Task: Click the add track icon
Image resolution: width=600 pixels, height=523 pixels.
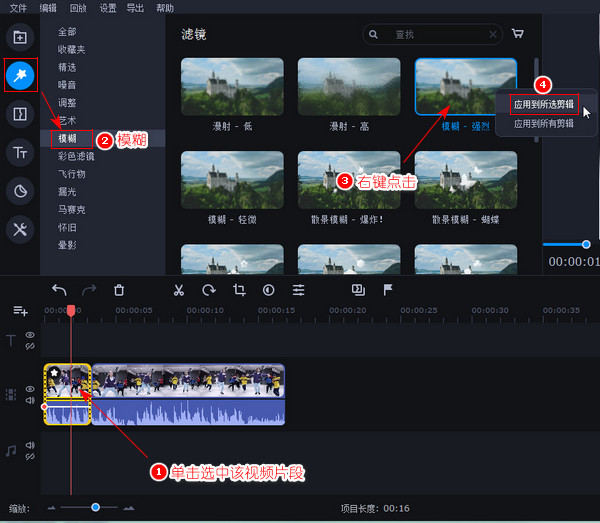Action: point(20,311)
